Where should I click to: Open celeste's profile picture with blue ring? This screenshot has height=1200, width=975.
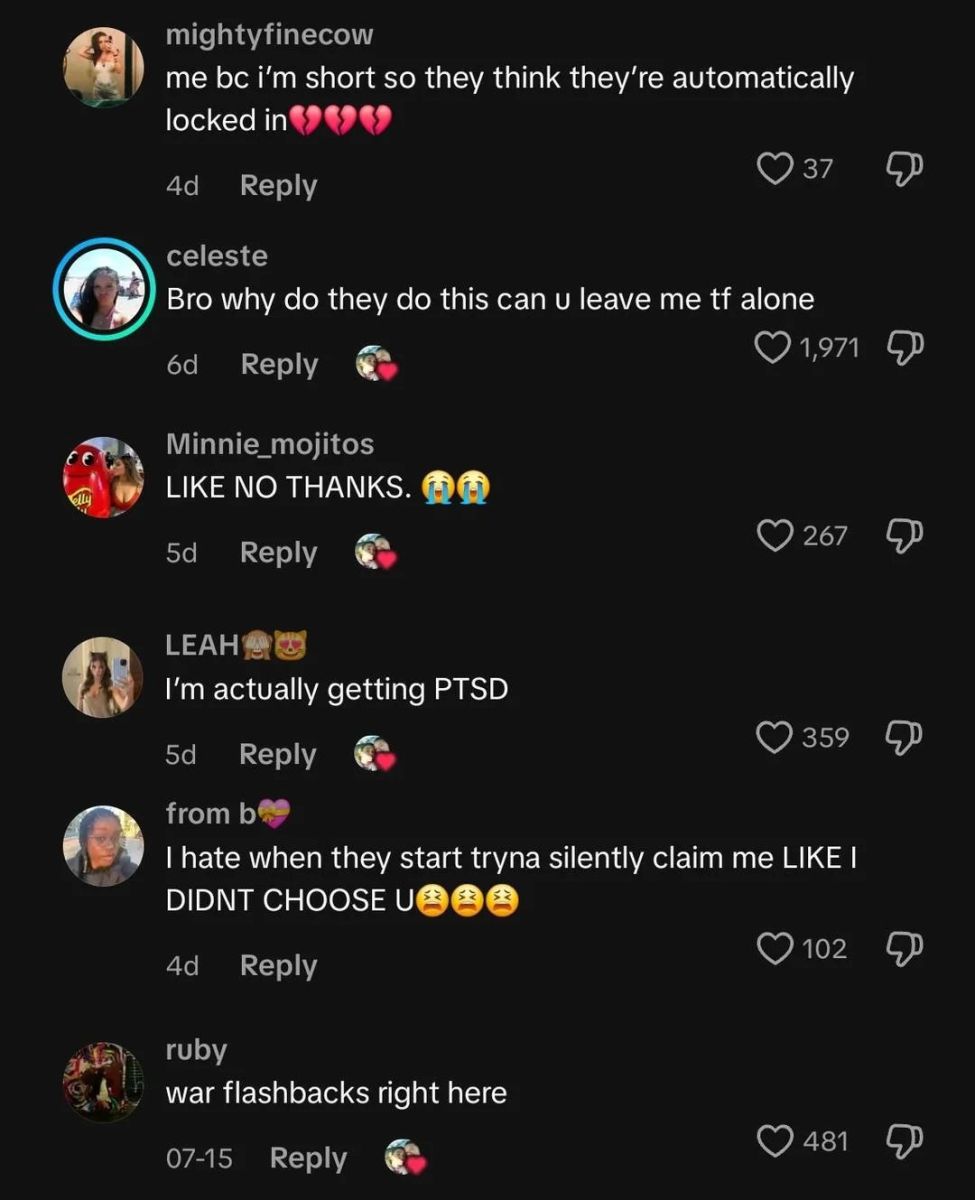click(104, 290)
